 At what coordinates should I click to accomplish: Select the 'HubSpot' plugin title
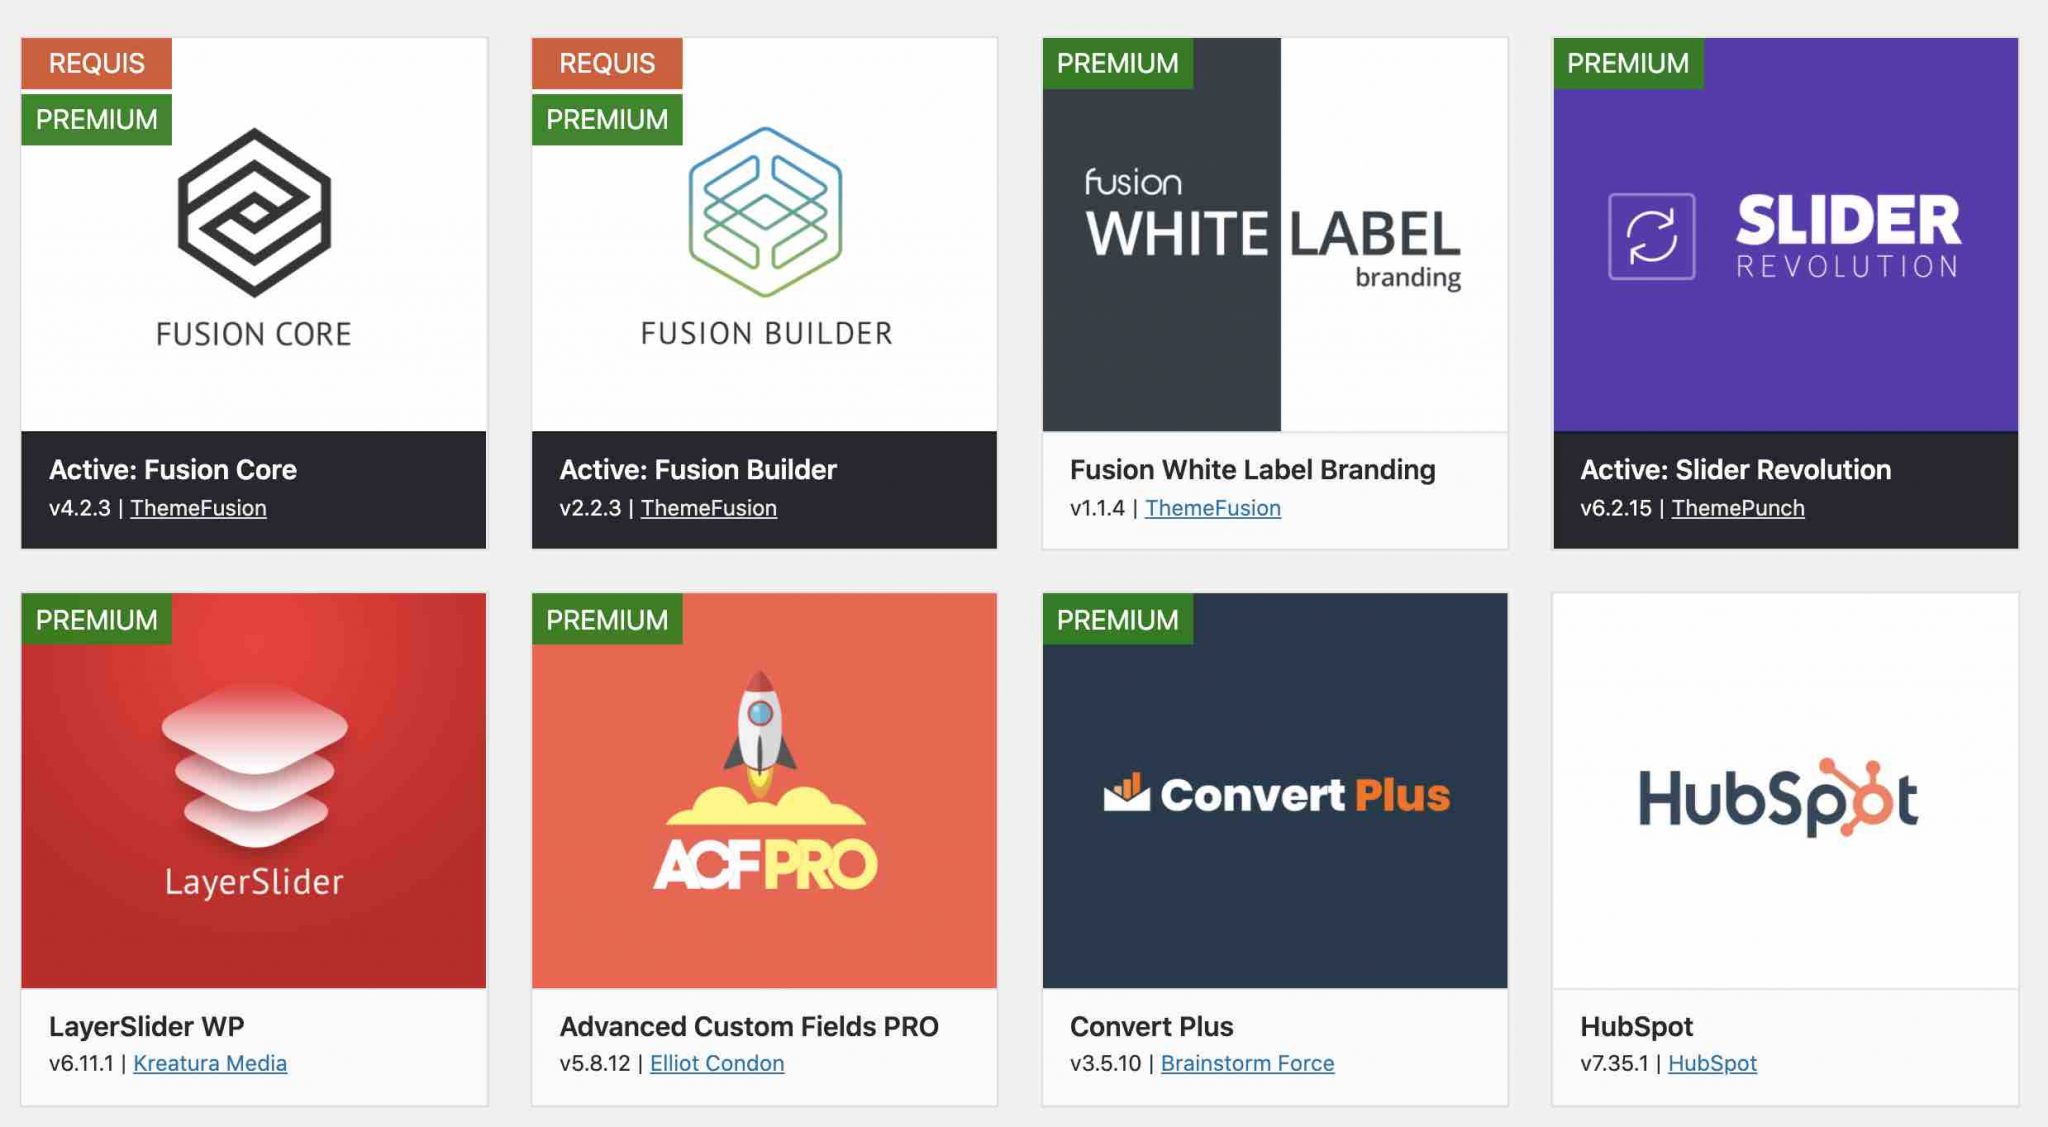[1636, 1026]
